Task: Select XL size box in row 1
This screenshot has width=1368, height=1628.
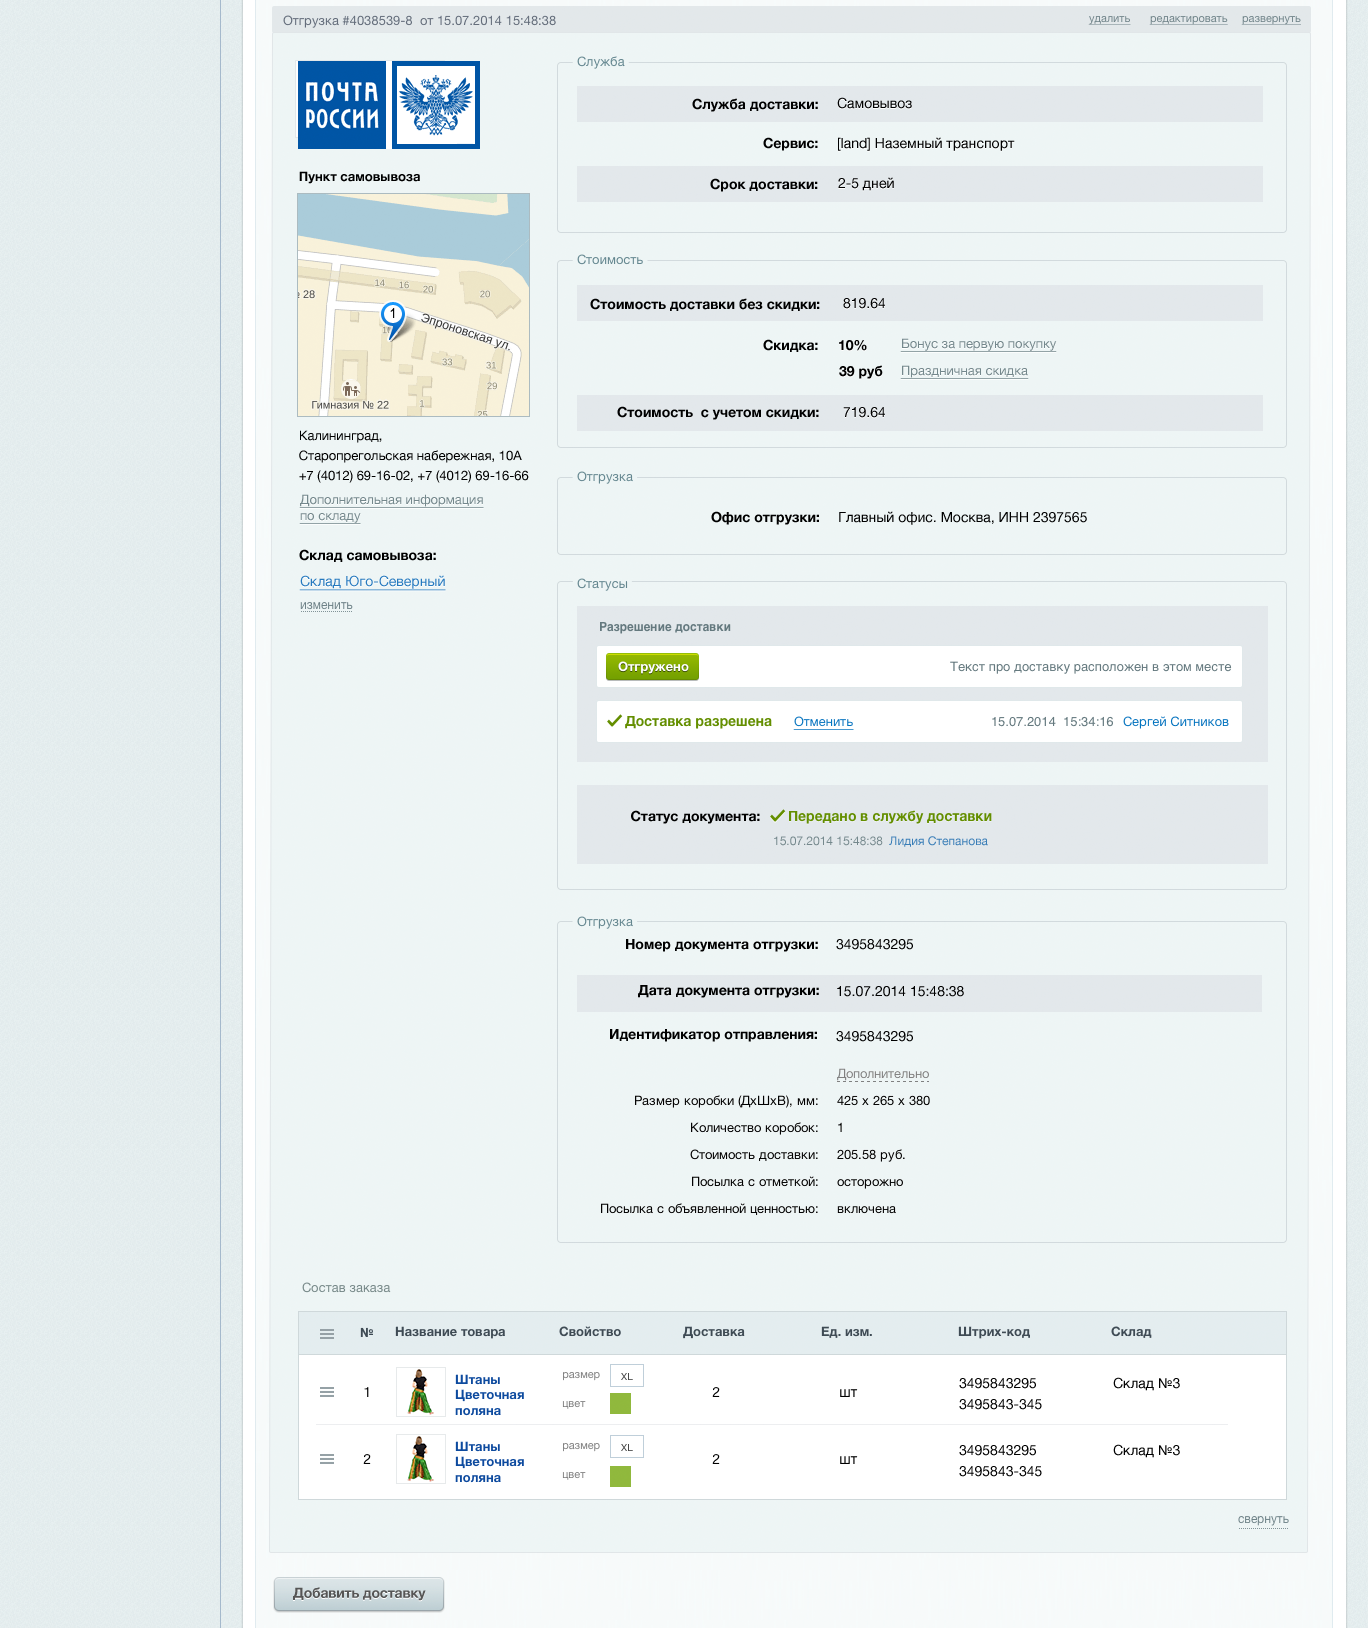Action: (627, 1376)
